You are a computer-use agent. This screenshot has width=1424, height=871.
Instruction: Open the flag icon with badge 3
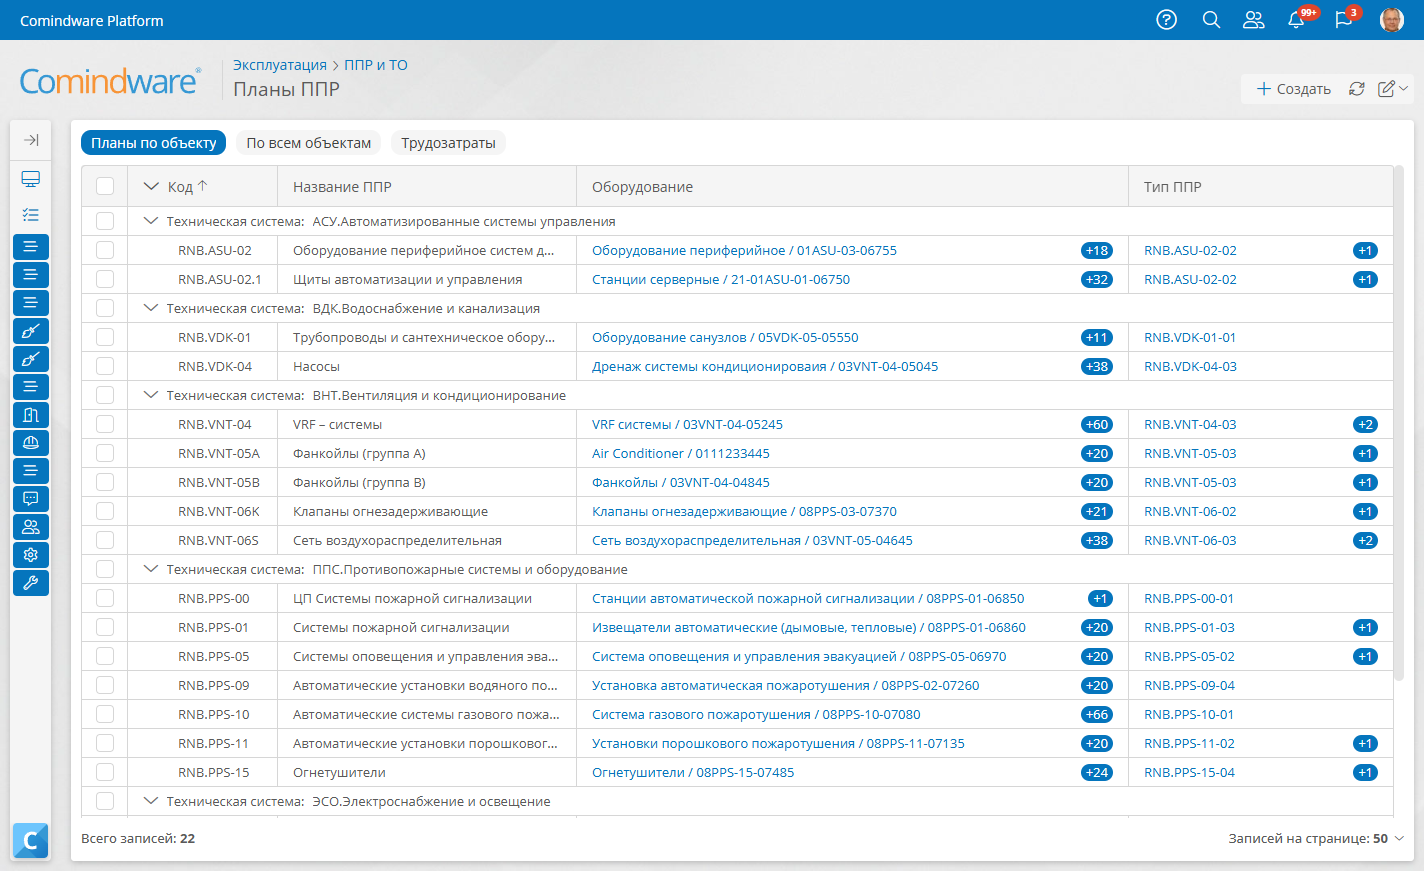[1344, 20]
